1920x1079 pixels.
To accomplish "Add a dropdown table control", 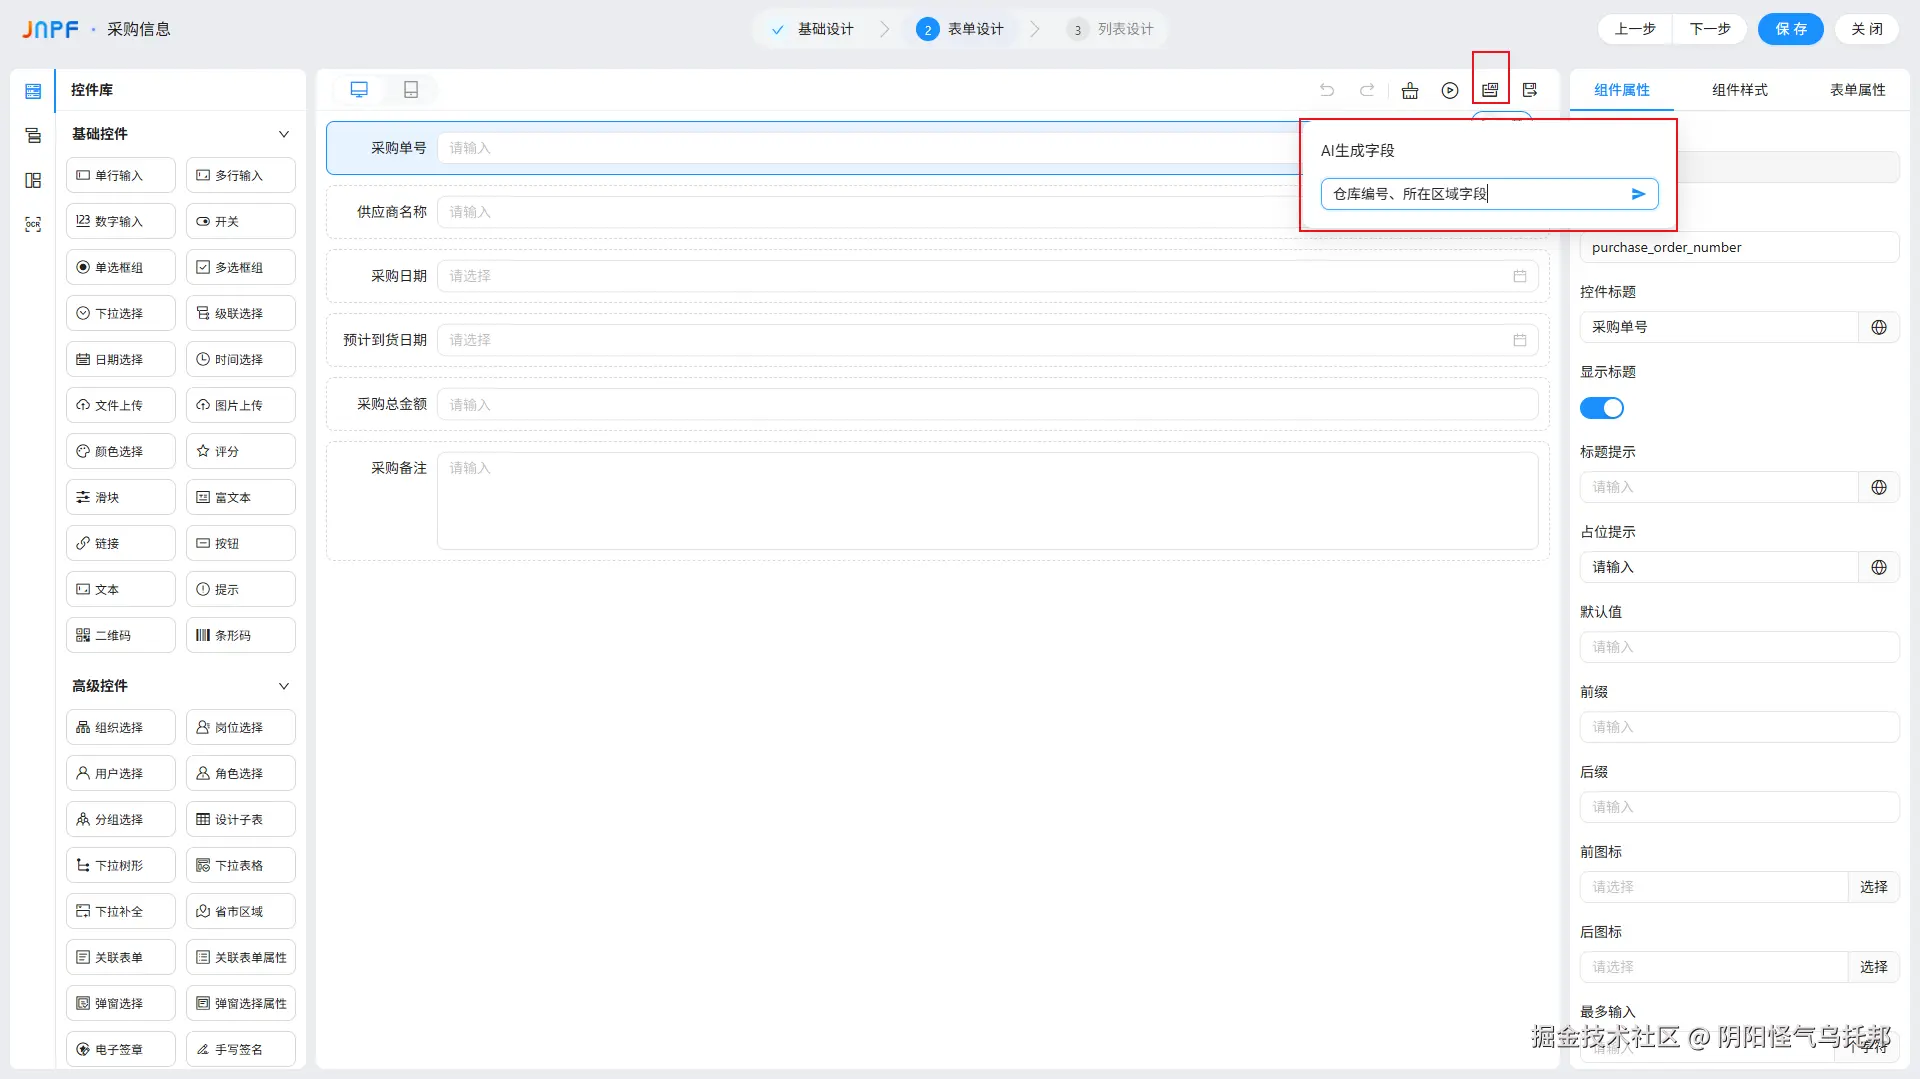I will pos(241,865).
